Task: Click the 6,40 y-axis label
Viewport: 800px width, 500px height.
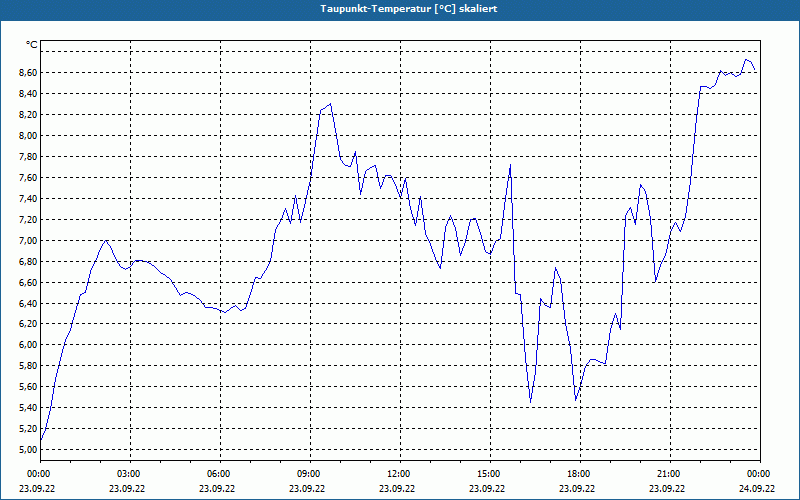Action: coord(28,303)
